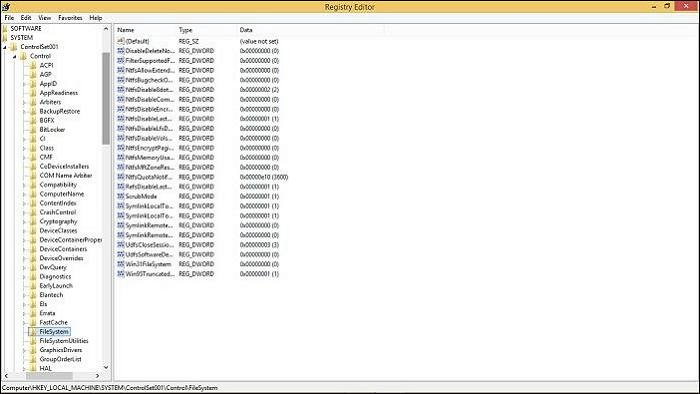The width and height of the screenshot is (700, 394).
Task: Click the tree pane scroll down arrow
Action: point(106,368)
